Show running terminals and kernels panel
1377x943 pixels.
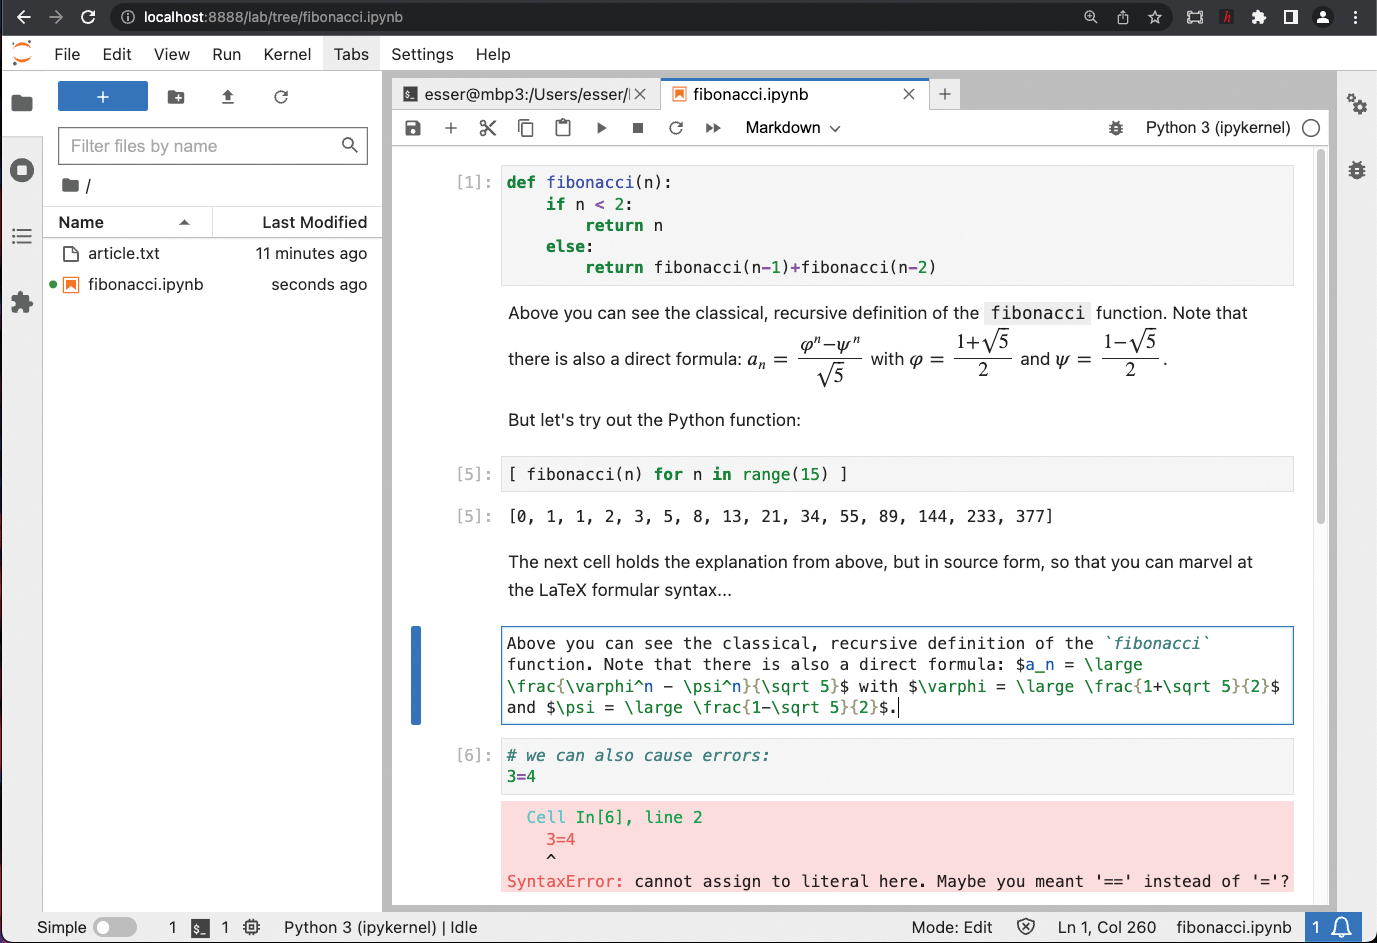pyautogui.click(x=22, y=170)
